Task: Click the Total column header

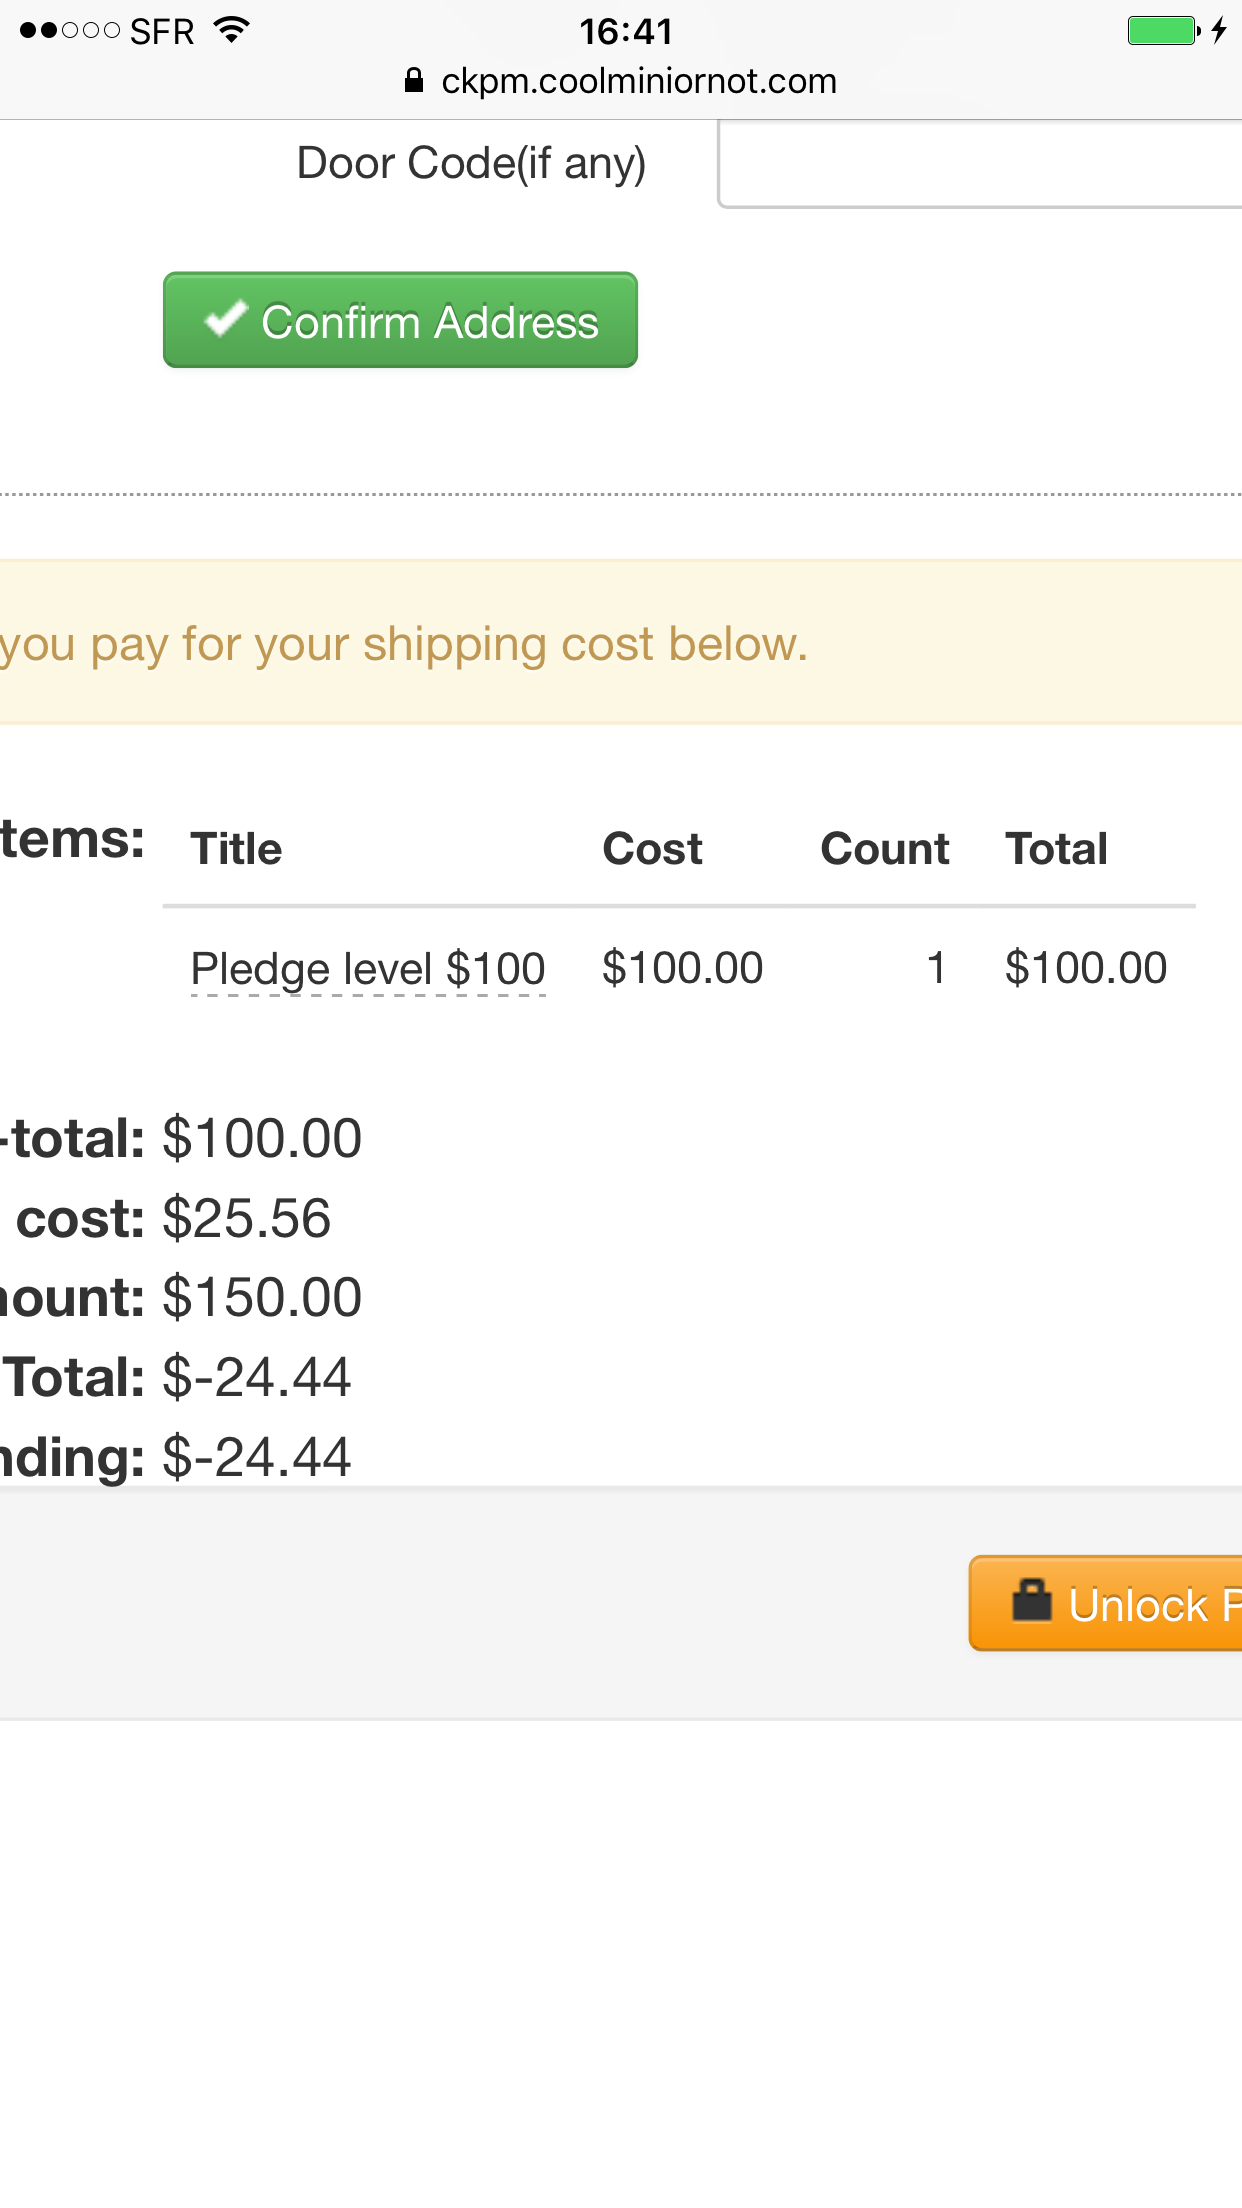Action: 1057,849
